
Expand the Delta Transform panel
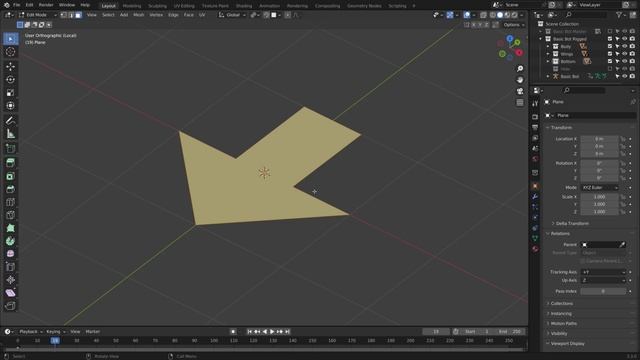click(x=571, y=224)
